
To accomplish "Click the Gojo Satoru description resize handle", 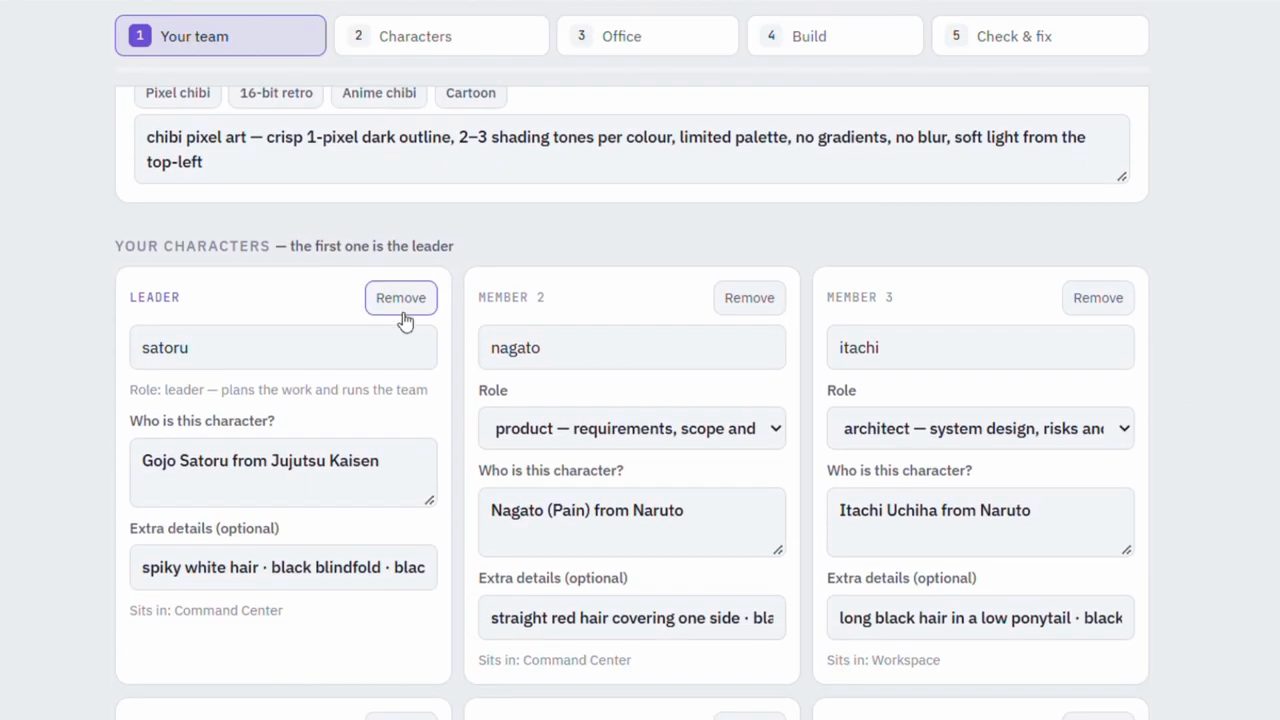I will pyautogui.click(x=430, y=500).
